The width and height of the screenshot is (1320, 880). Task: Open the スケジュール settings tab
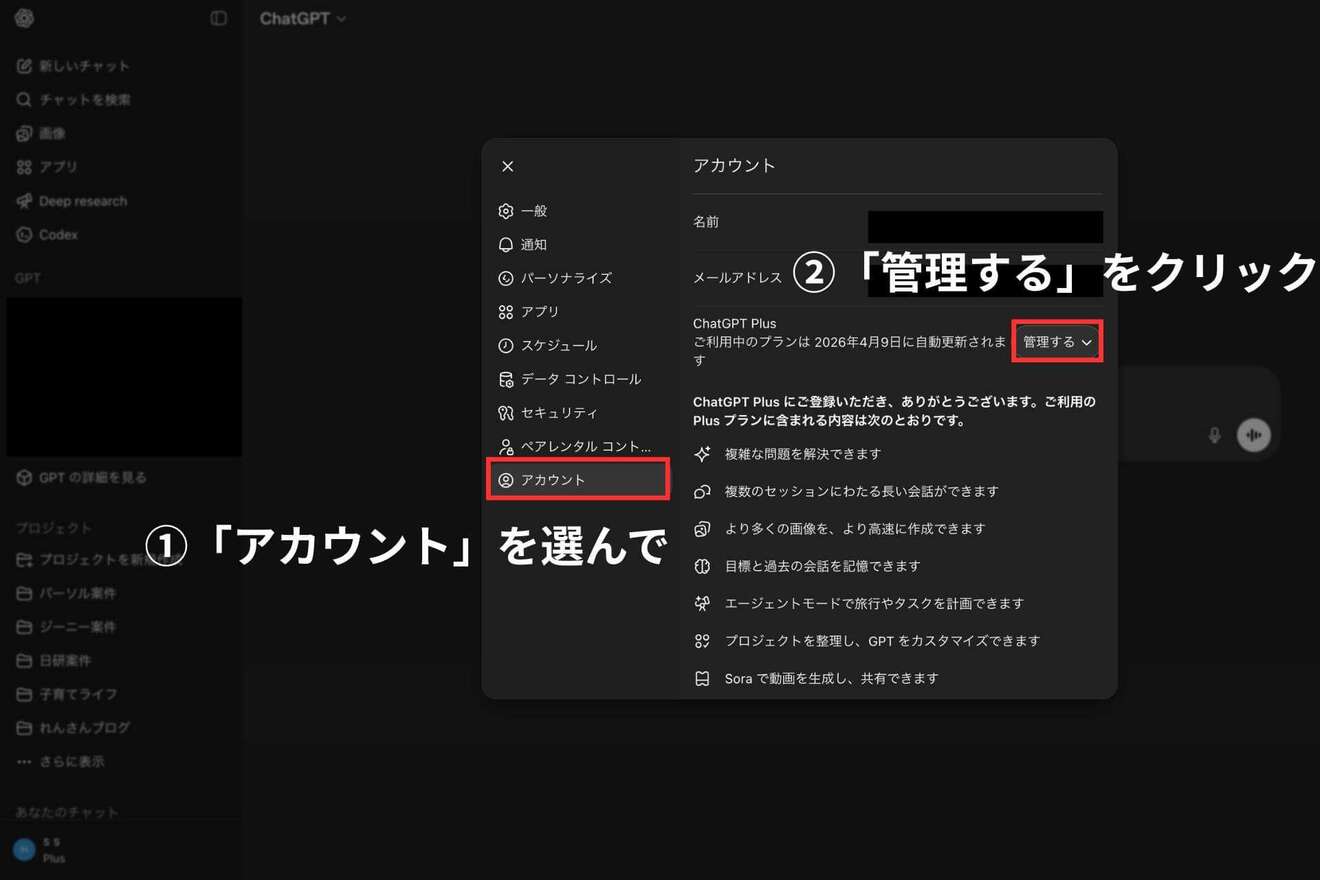pos(578,345)
